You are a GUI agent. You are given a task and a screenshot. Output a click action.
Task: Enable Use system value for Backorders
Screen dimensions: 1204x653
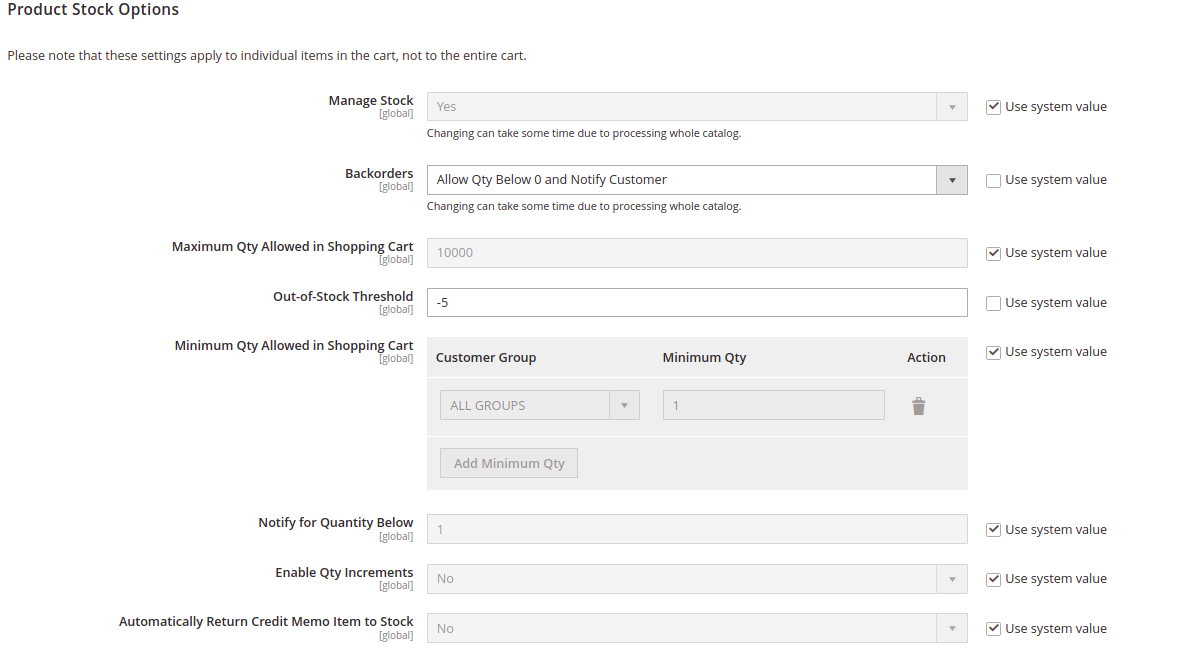(993, 179)
